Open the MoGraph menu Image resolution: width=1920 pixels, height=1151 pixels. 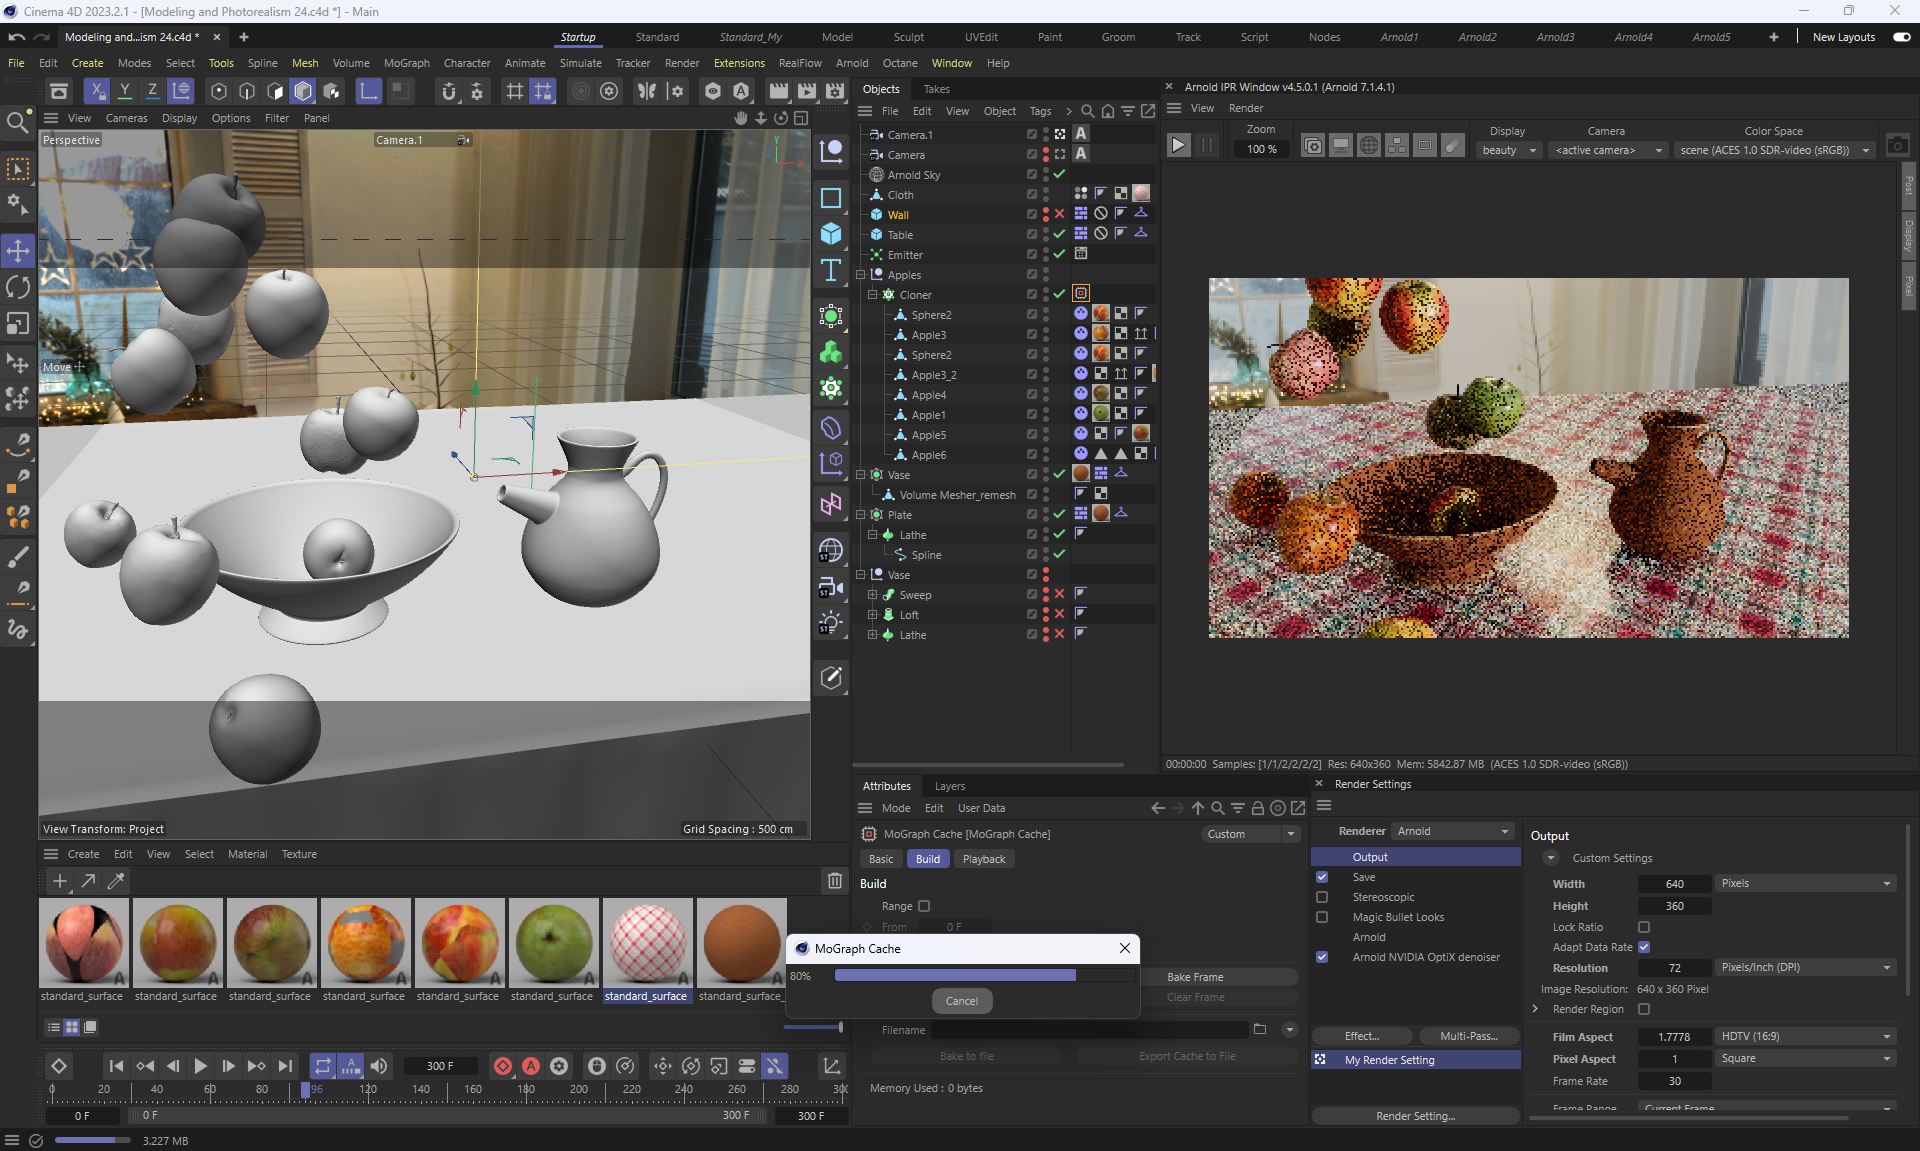pos(406,63)
